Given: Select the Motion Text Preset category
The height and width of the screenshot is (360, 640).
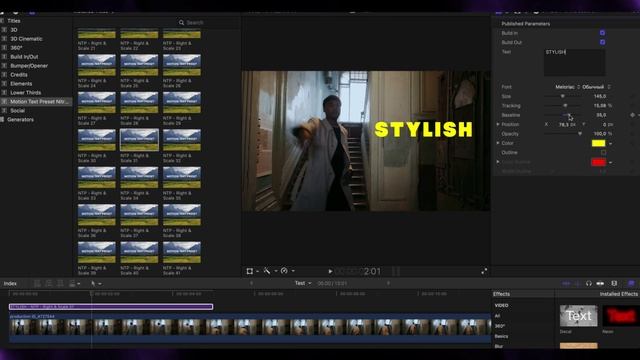Looking at the screenshot, I should (36, 102).
